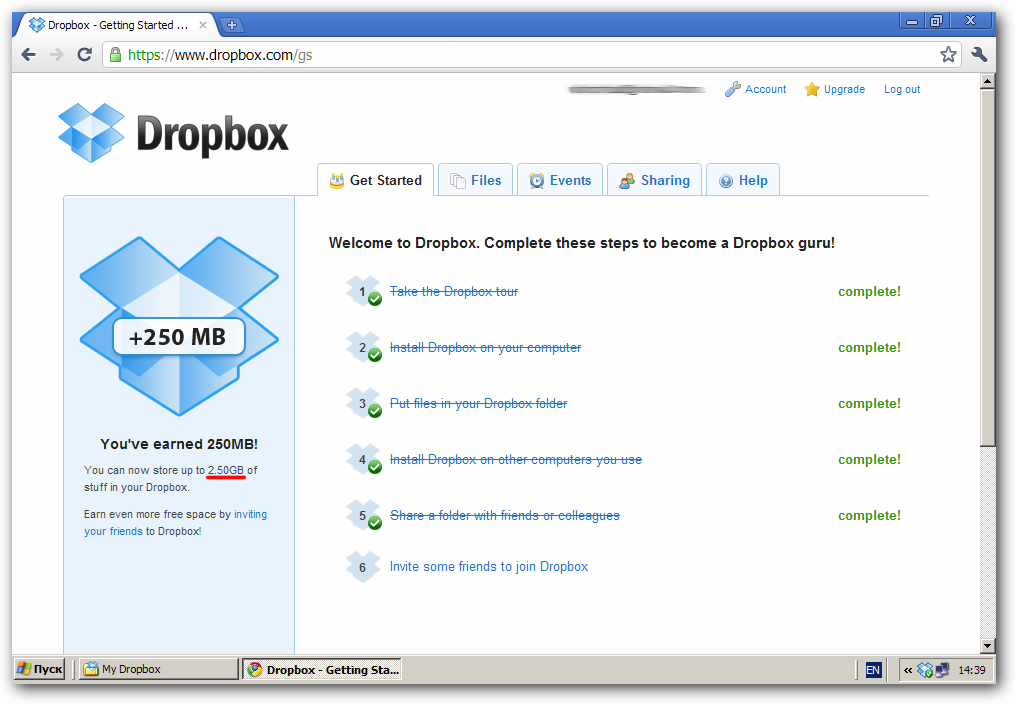Click the network computers tray icon

pyautogui.click(x=942, y=670)
